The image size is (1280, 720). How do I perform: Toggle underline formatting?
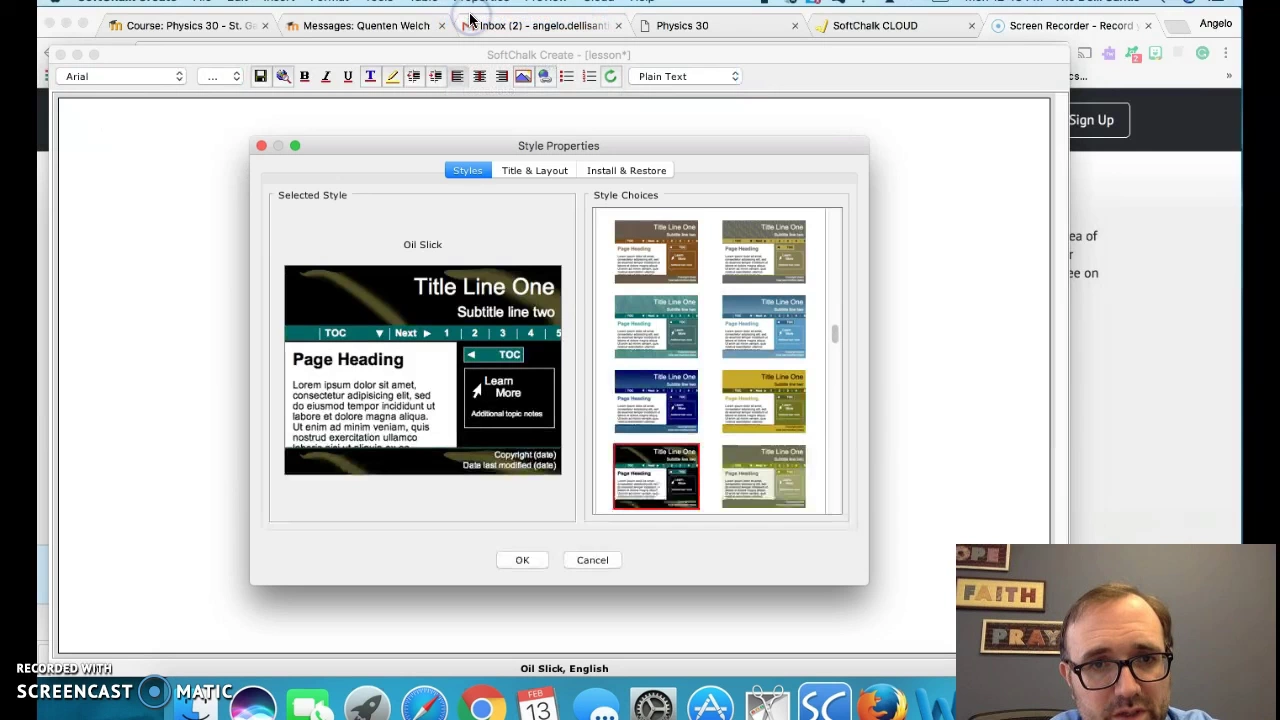[348, 76]
